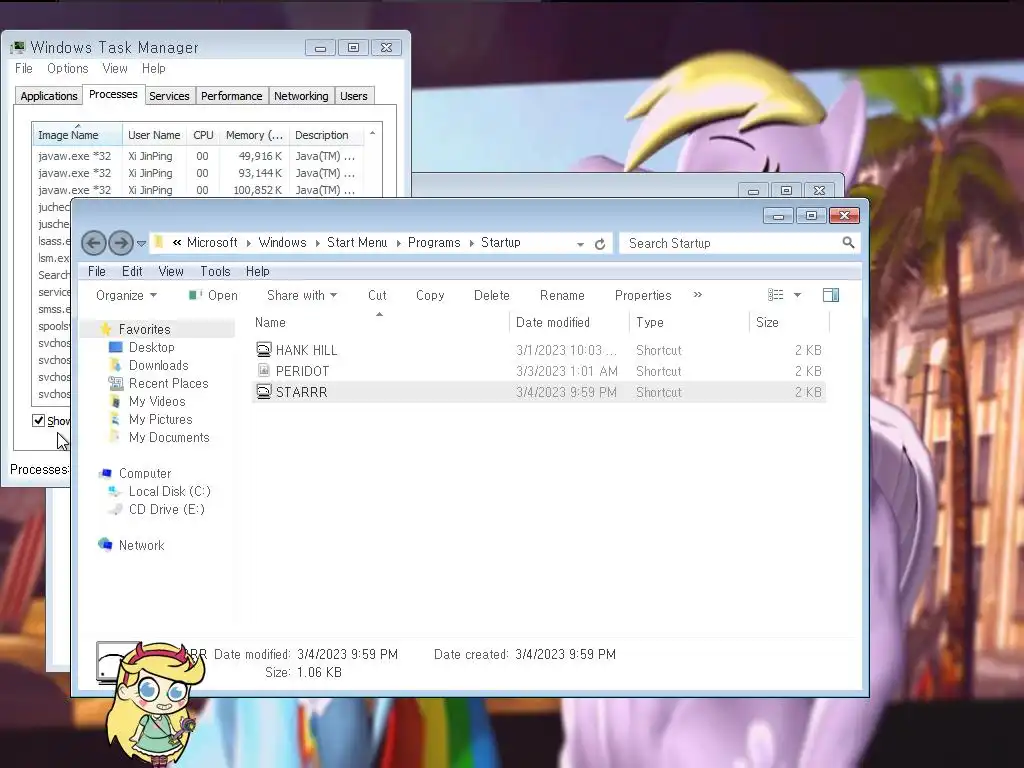Open Downloads in the navigation pane
This screenshot has width=1024, height=768.
[x=159, y=365]
